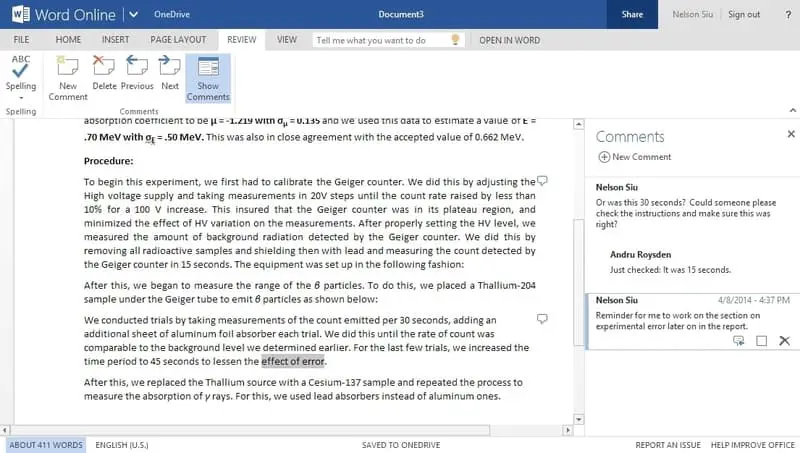800x453 pixels.
Task: Click the lightbulb icon in the search box
Action: (x=456, y=39)
